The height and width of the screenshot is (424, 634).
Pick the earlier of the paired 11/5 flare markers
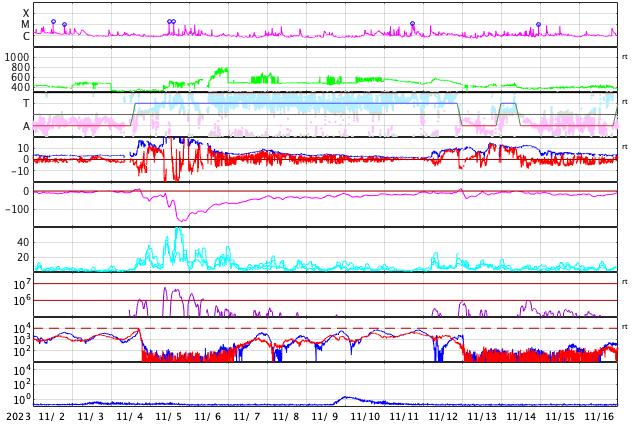[169, 21]
